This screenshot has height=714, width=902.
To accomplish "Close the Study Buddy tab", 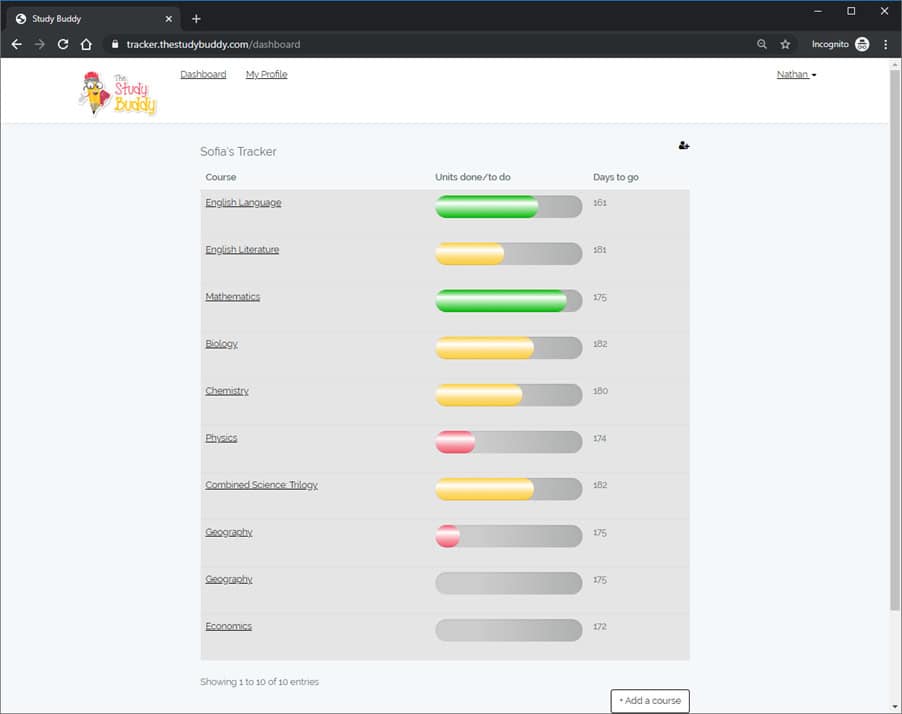I will [168, 19].
